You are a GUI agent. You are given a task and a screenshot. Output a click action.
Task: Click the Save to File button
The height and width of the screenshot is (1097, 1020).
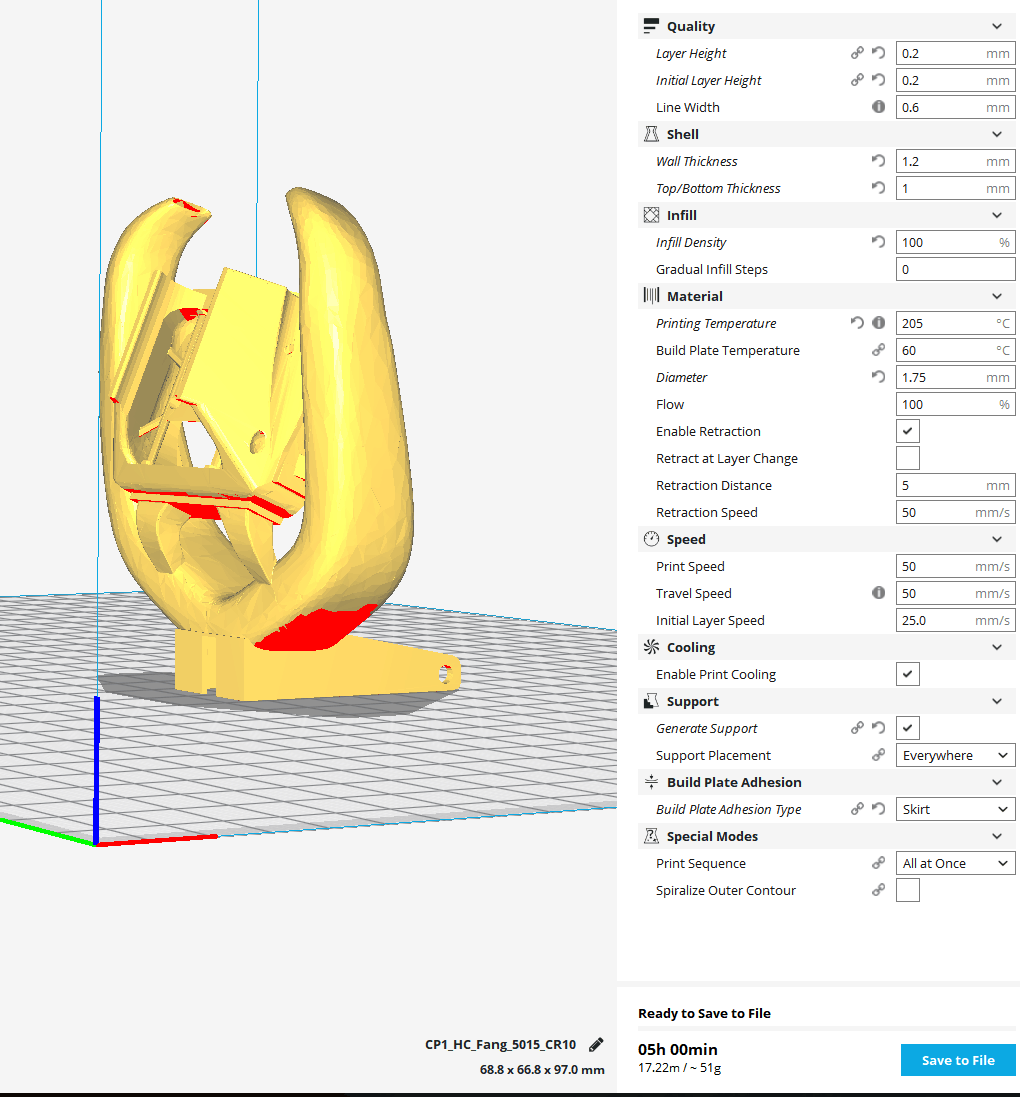click(x=957, y=1060)
